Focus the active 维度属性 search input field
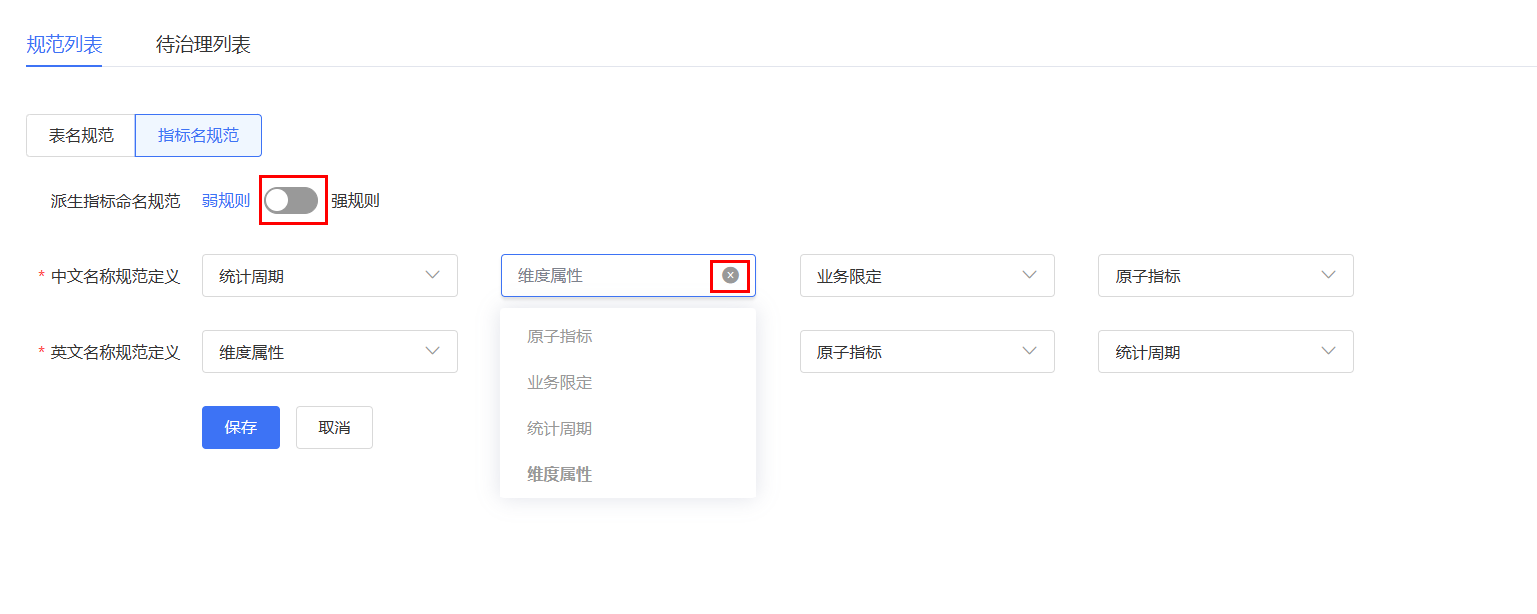Viewport: 1537px width, 614px height. click(612, 275)
